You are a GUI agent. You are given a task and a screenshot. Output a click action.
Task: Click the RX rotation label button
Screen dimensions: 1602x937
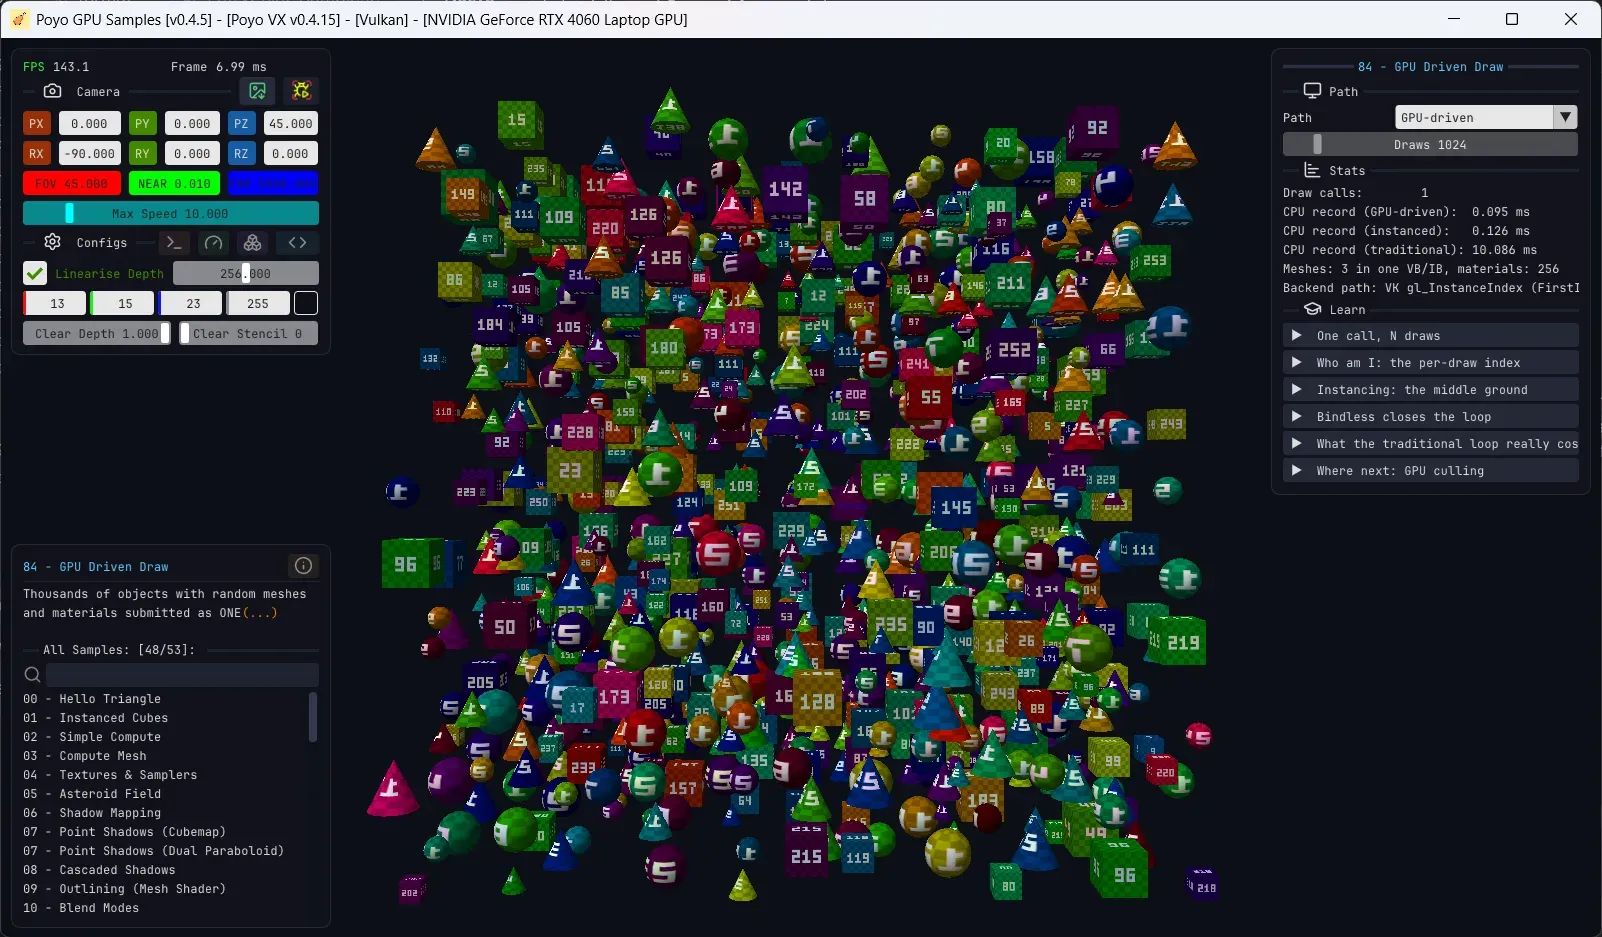click(x=37, y=154)
